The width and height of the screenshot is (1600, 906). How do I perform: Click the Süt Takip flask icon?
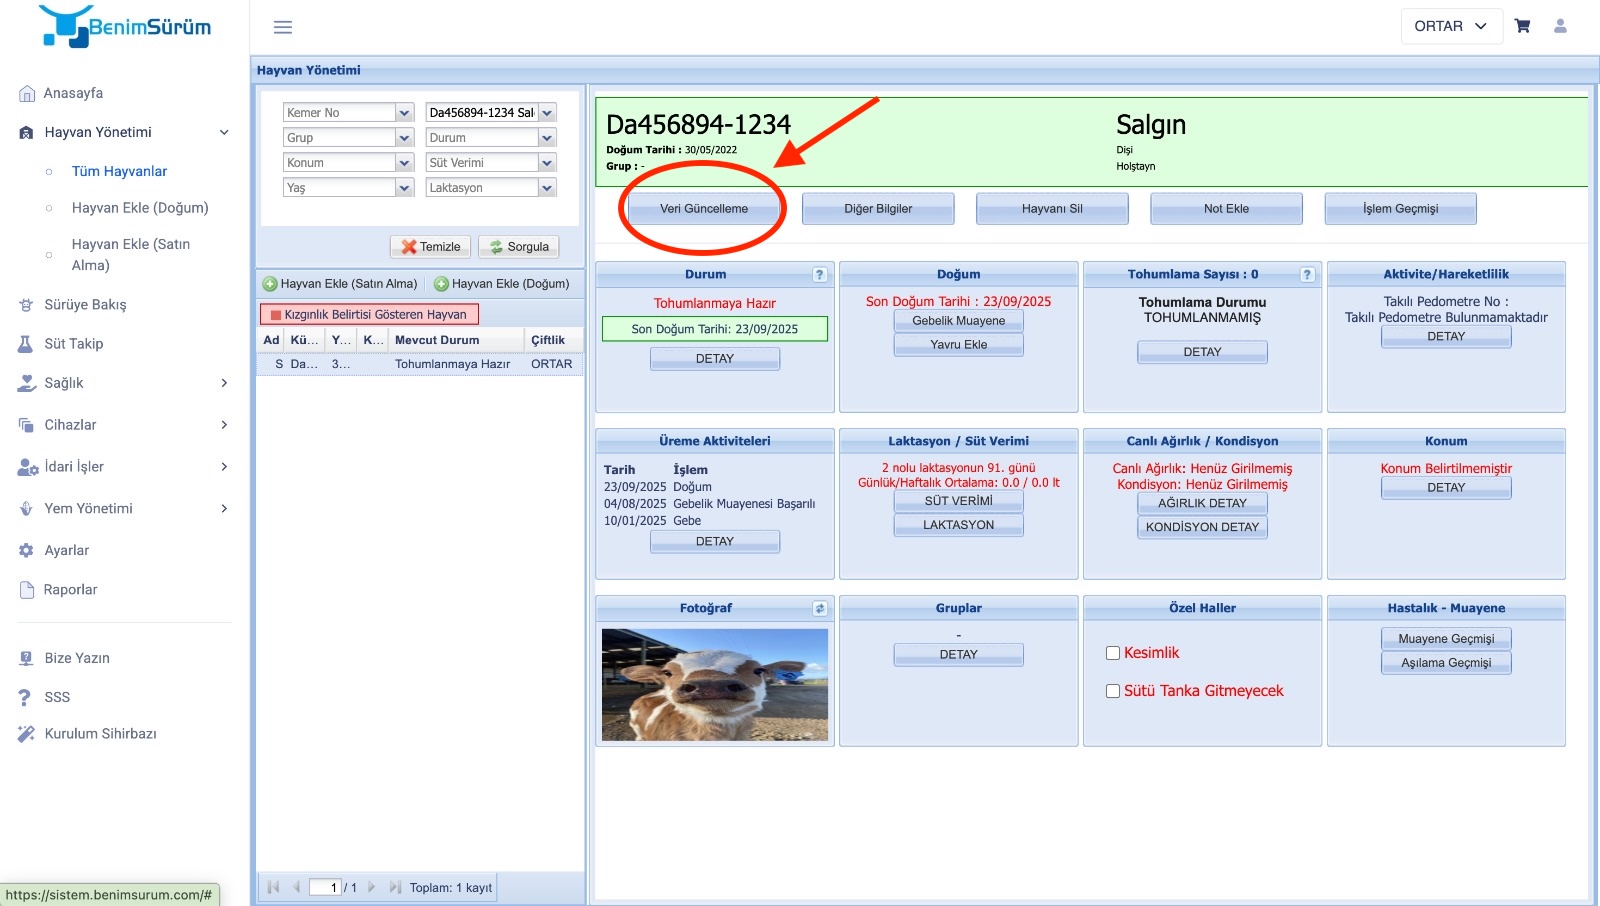click(26, 344)
